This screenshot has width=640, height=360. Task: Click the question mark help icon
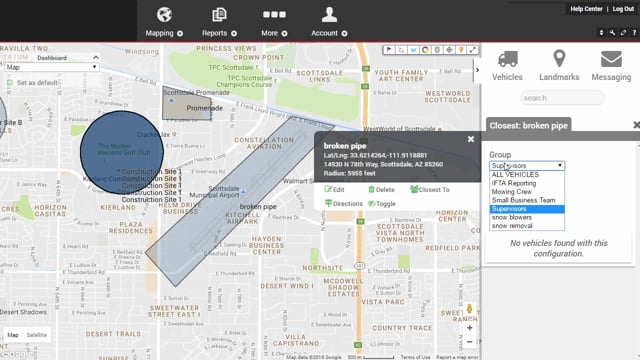click(634, 33)
